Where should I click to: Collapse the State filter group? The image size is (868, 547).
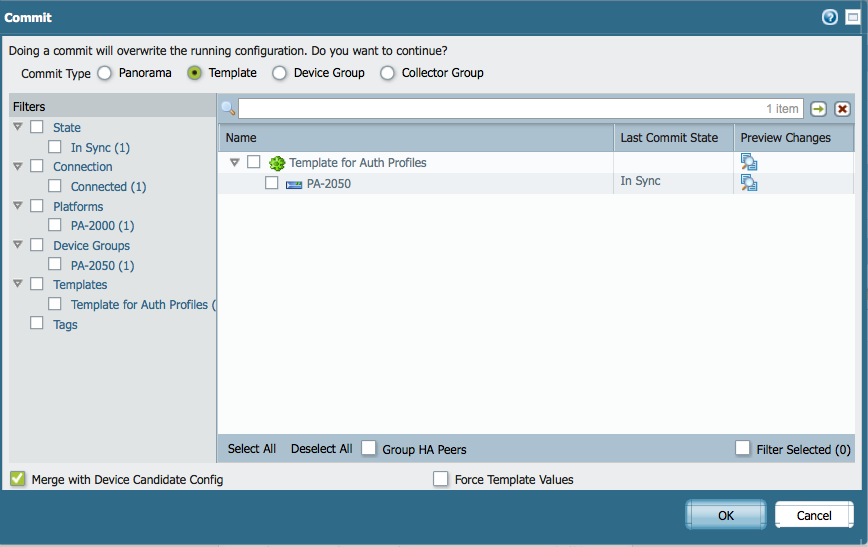[18, 127]
